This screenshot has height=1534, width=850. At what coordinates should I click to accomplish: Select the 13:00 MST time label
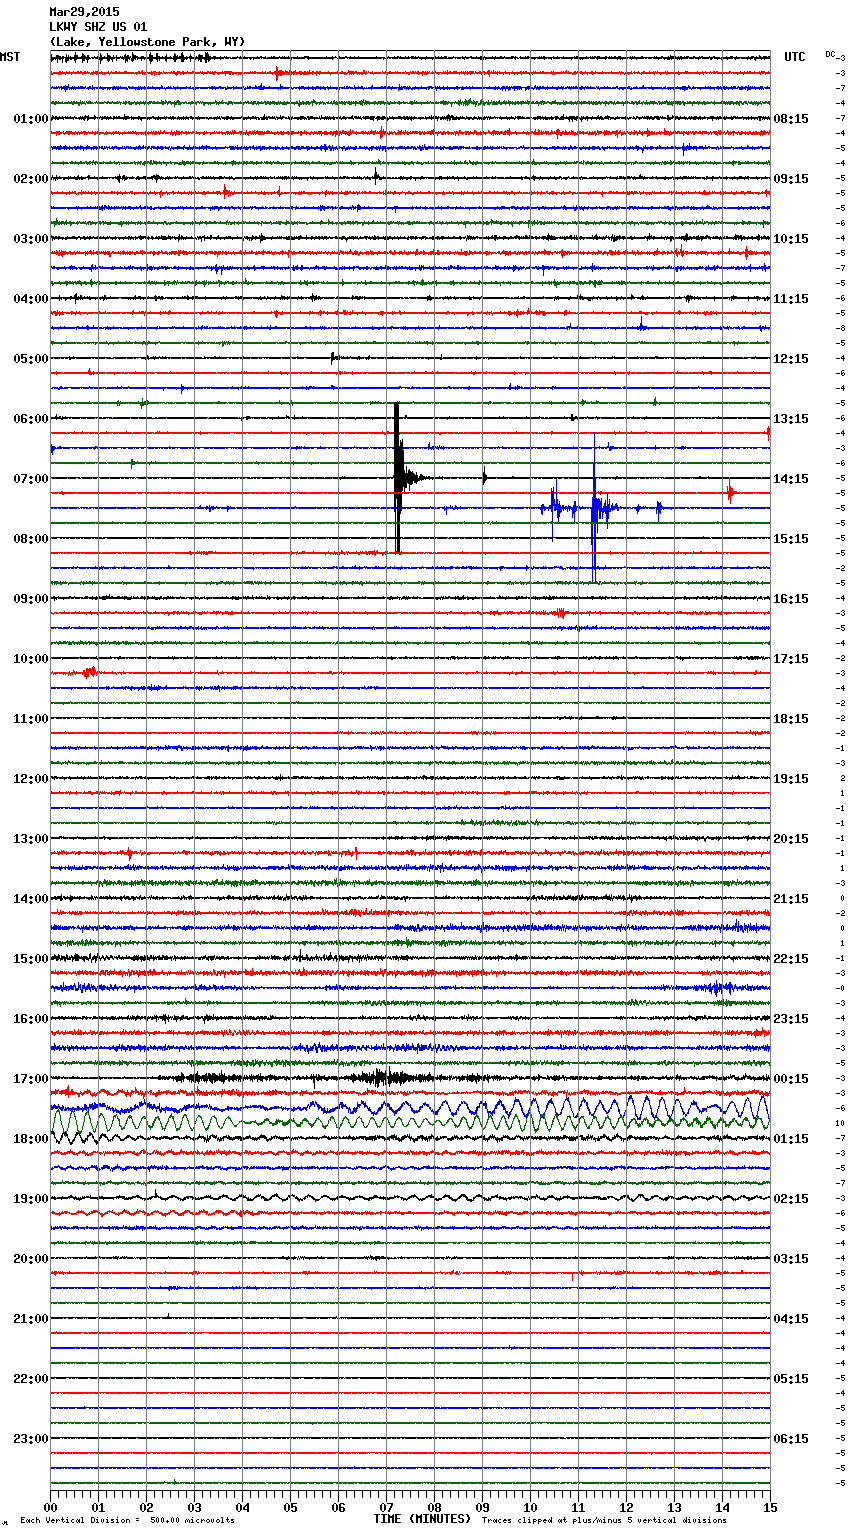[31, 839]
